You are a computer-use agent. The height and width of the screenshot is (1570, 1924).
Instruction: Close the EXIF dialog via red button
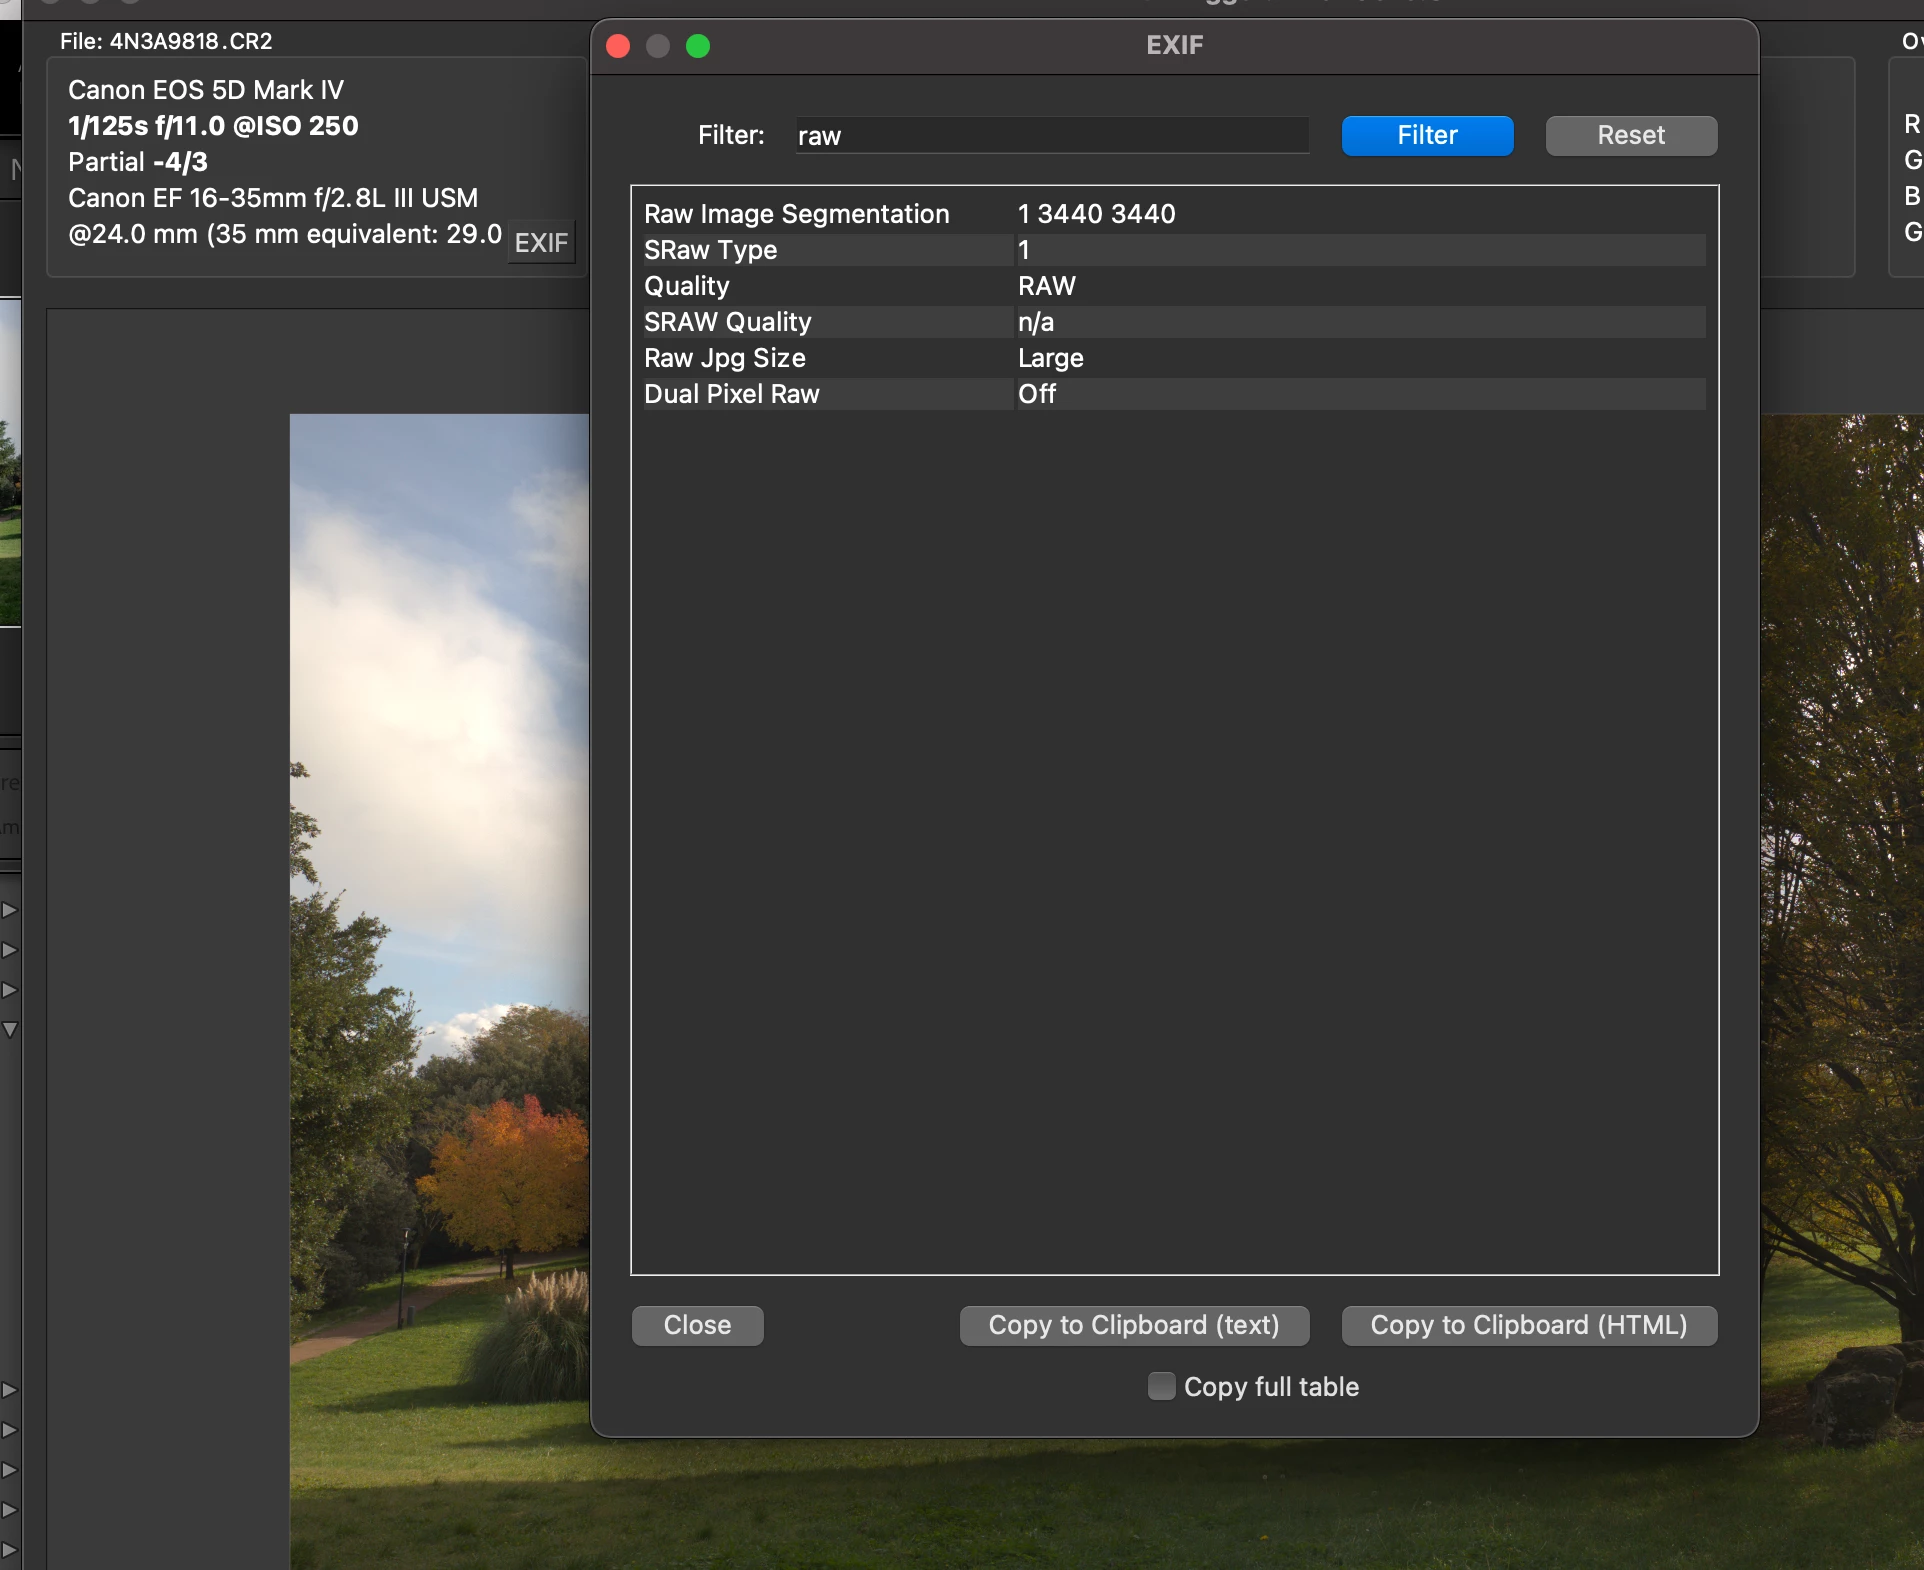(x=618, y=46)
